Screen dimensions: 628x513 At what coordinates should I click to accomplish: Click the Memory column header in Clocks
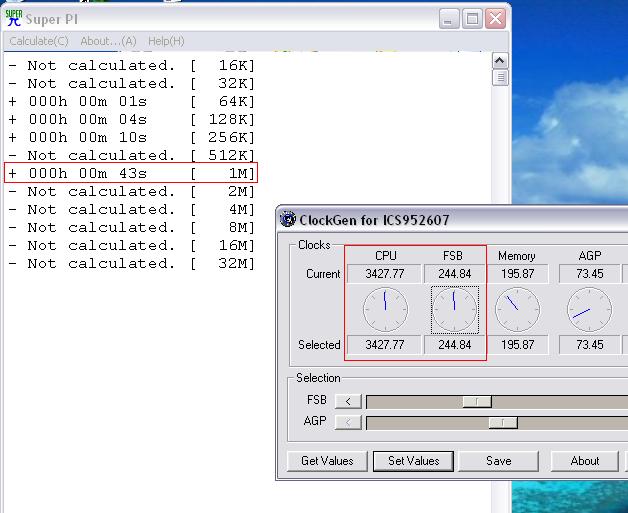point(517,255)
